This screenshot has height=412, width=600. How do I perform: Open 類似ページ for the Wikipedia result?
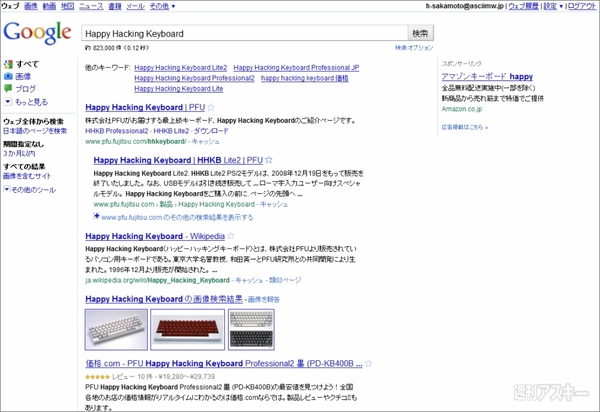click(x=285, y=280)
